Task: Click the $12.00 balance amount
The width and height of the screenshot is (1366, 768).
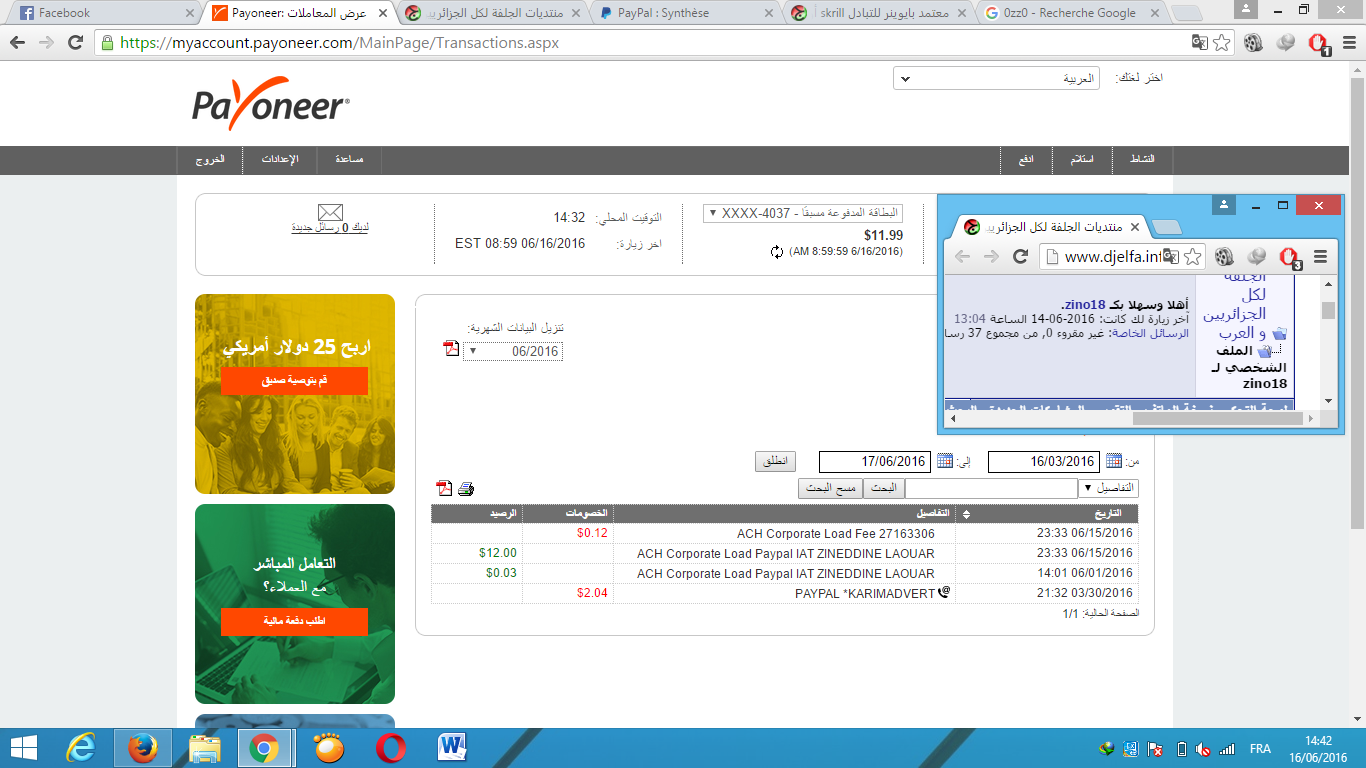Action: click(x=498, y=553)
